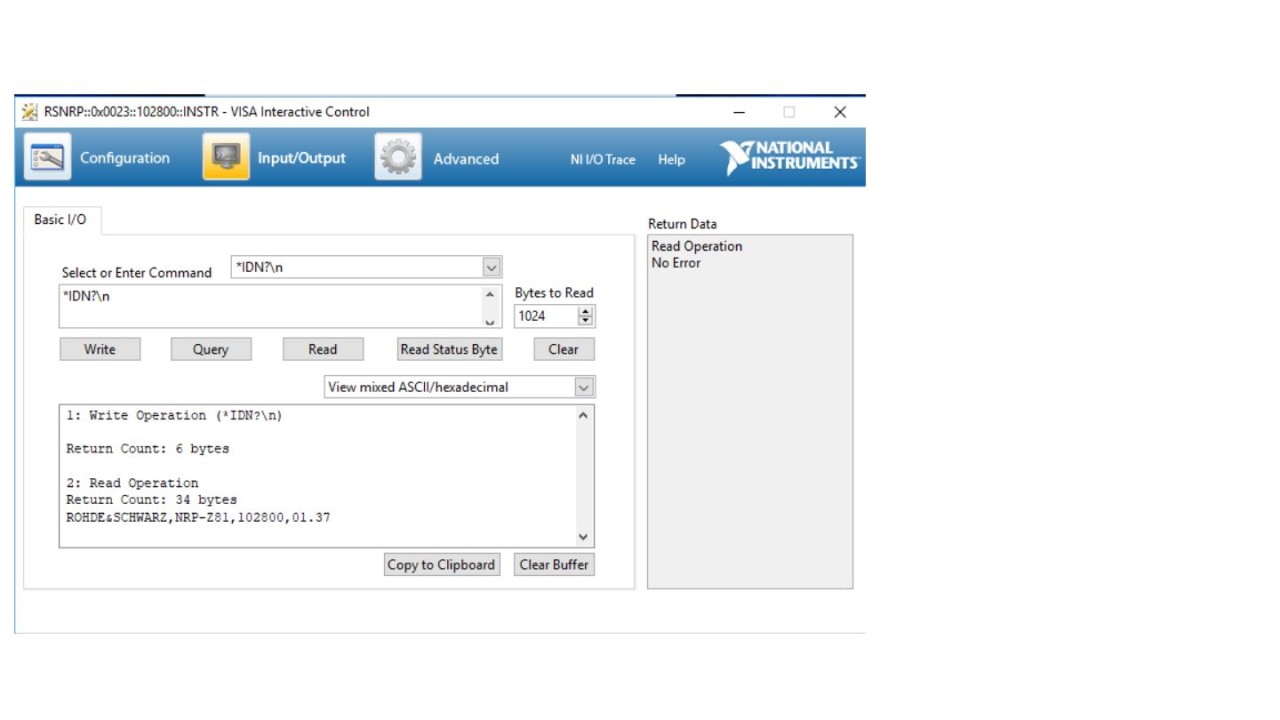This screenshot has width=1280, height=720.
Task: Select the Input/Output monitor icon
Action: [226, 157]
